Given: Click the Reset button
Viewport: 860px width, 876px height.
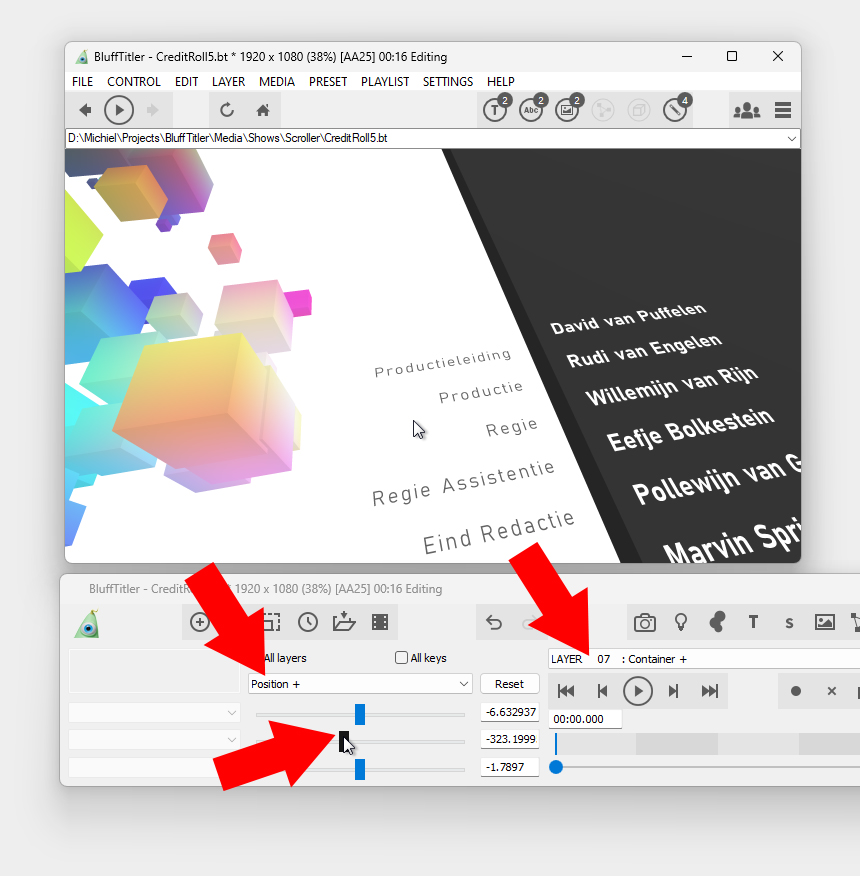Looking at the screenshot, I should [509, 684].
